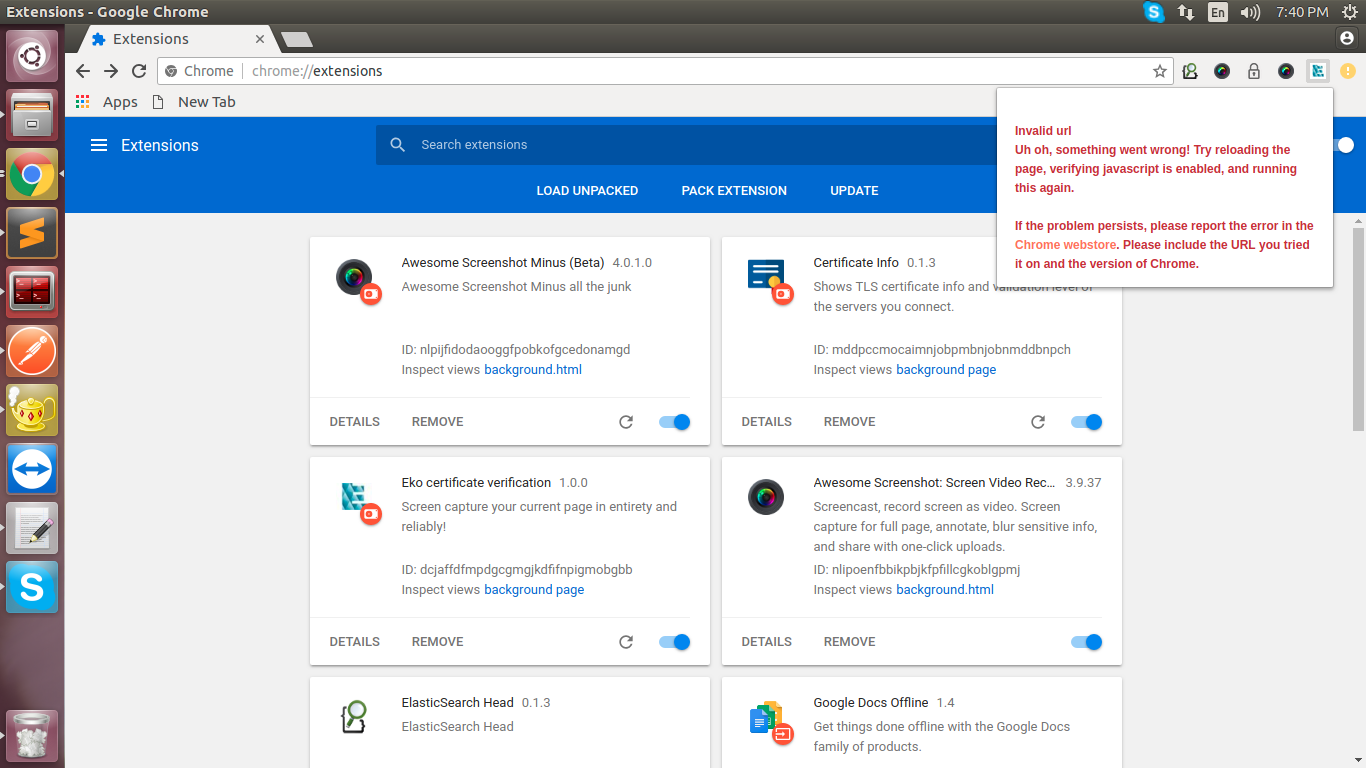The height and width of the screenshot is (768, 1366).
Task: Inspect background page of Certificate Info
Action: point(946,370)
